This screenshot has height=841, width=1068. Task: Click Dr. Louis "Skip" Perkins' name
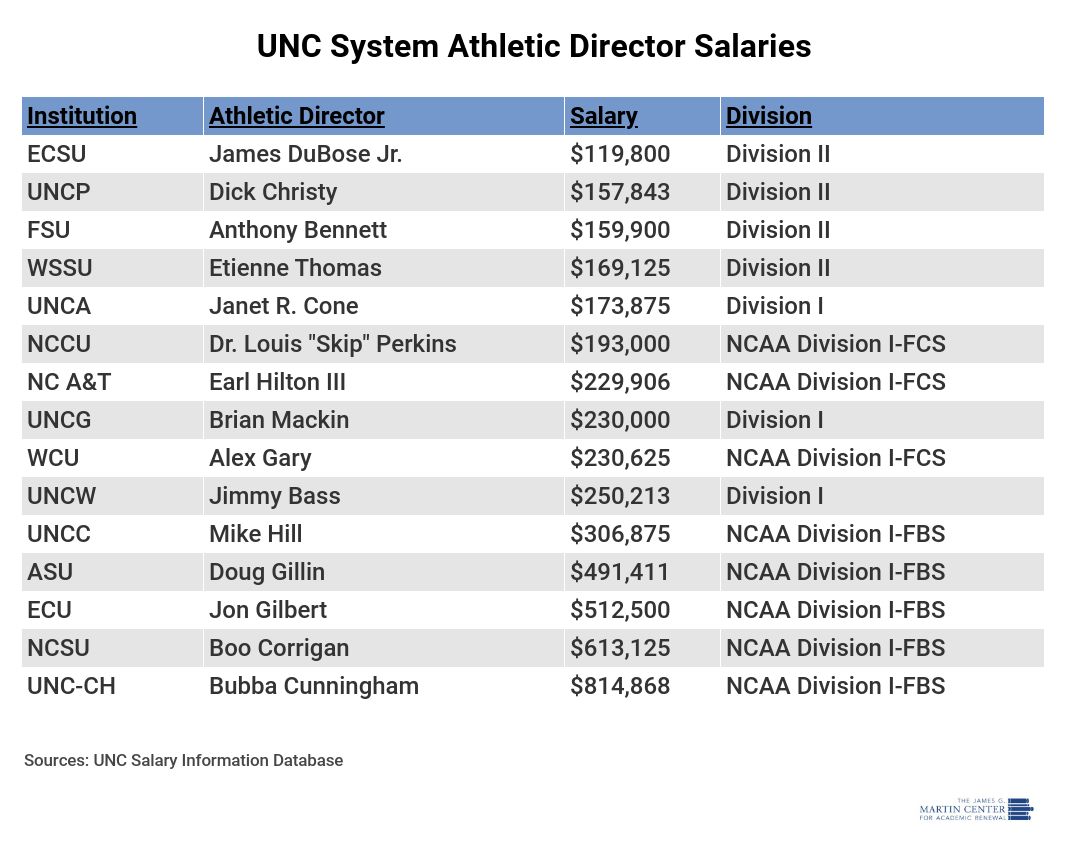point(332,344)
